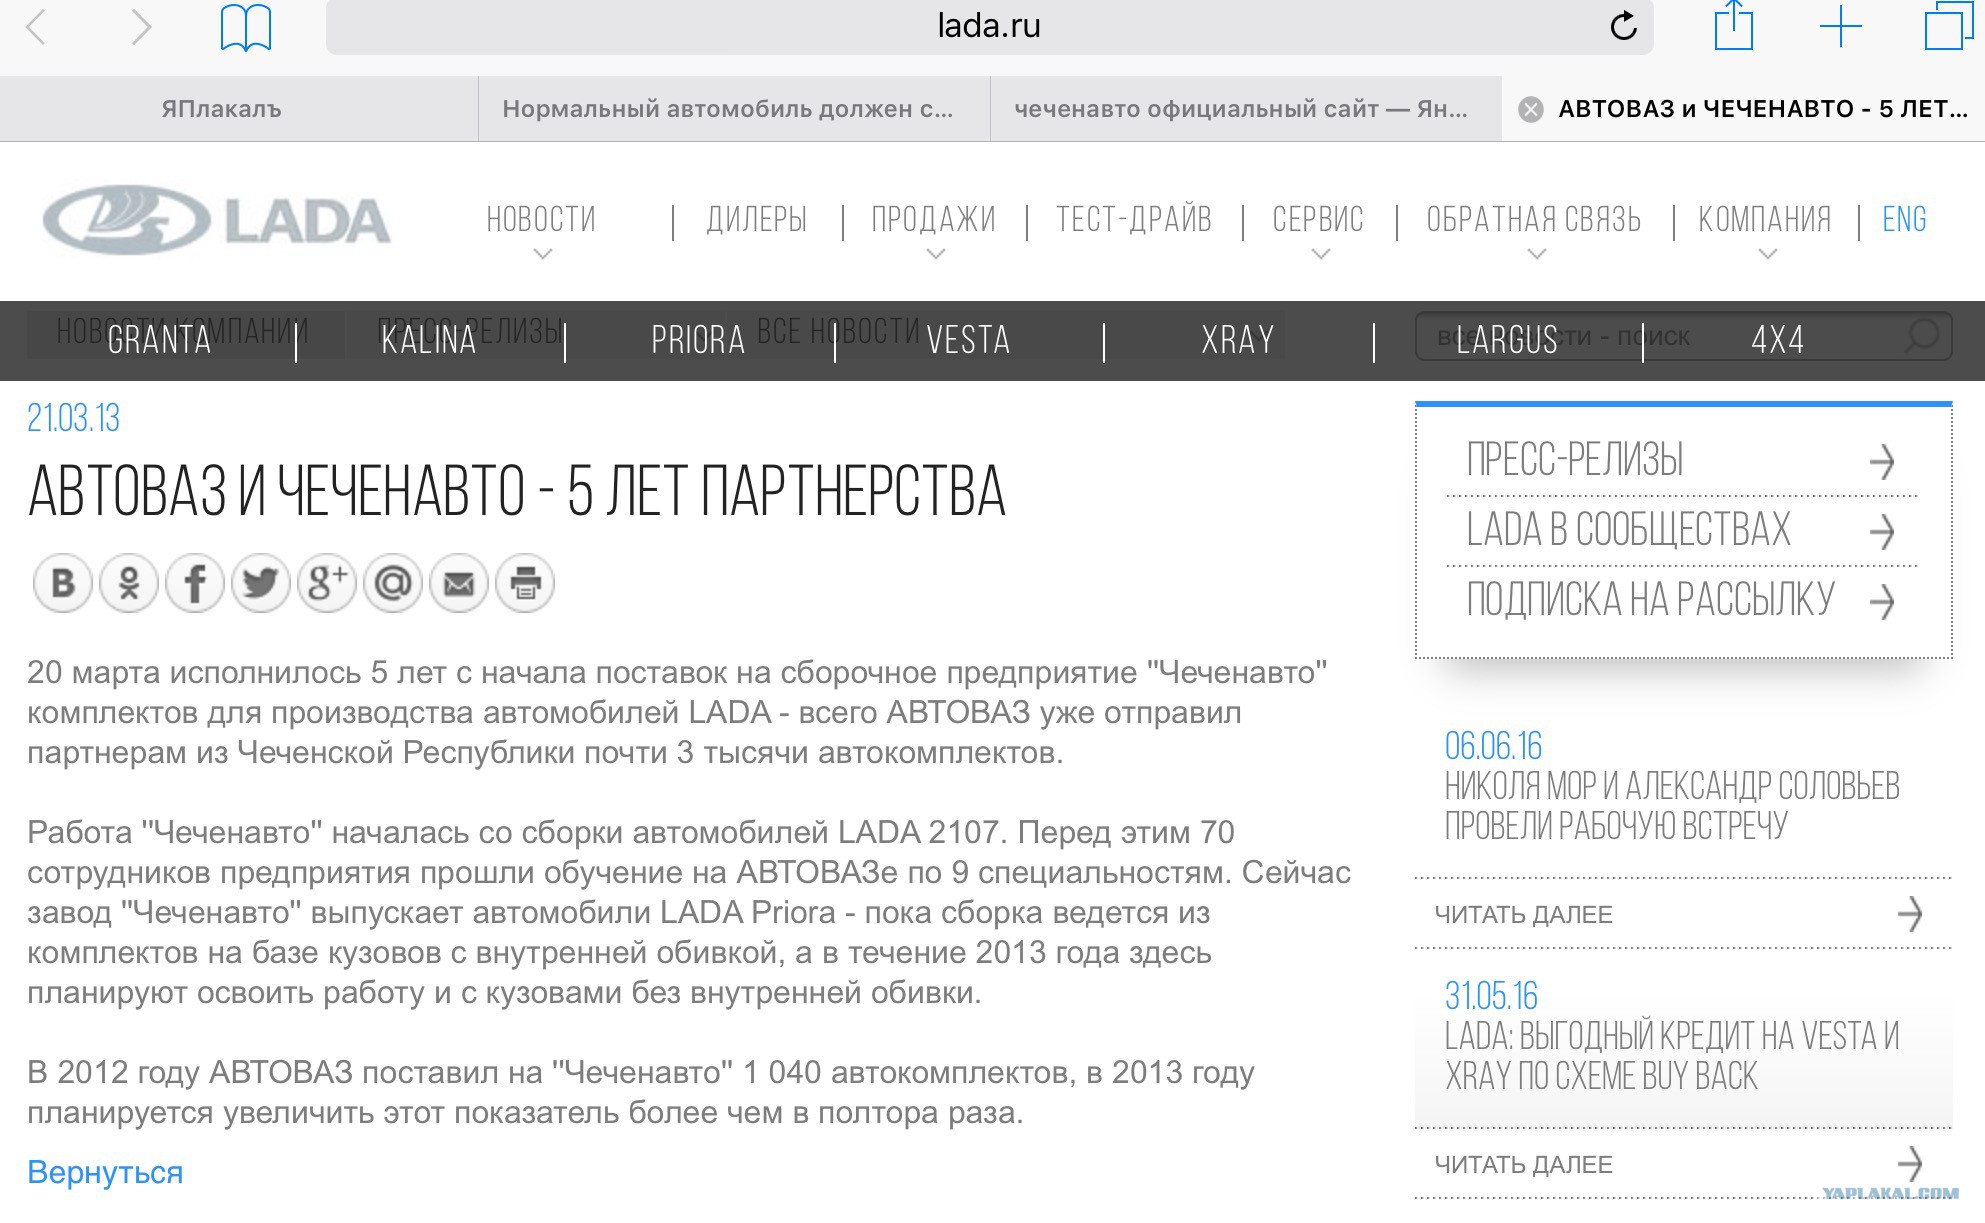Open the ПРЕСС-РЕЛИЗЫ sidebar link
This screenshot has width=1985, height=1223.
(x=1575, y=460)
